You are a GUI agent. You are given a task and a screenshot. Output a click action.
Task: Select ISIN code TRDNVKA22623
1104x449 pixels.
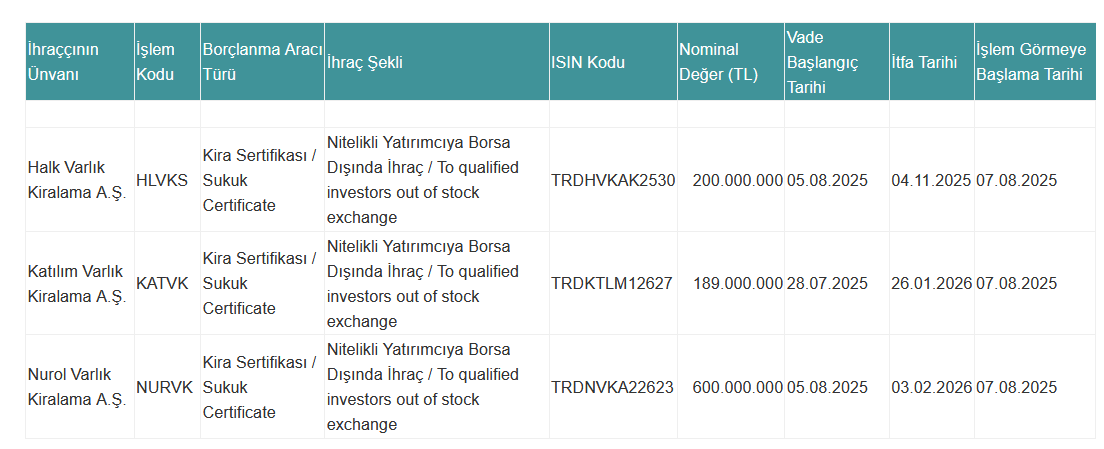(613, 387)
